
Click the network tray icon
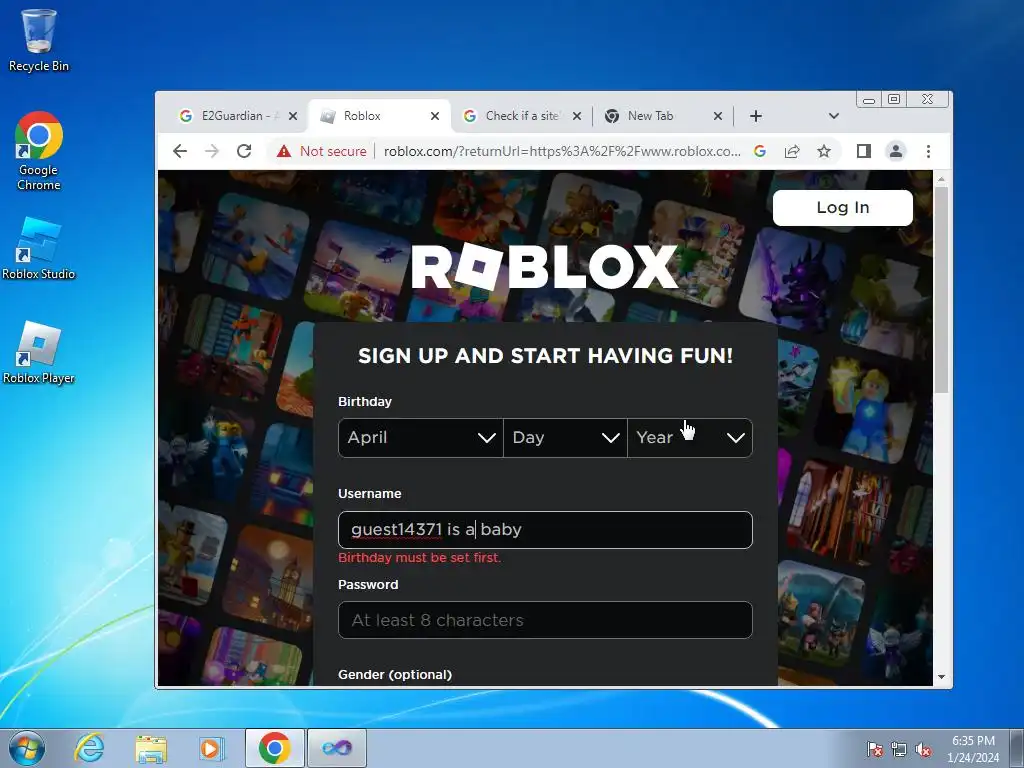899,749
